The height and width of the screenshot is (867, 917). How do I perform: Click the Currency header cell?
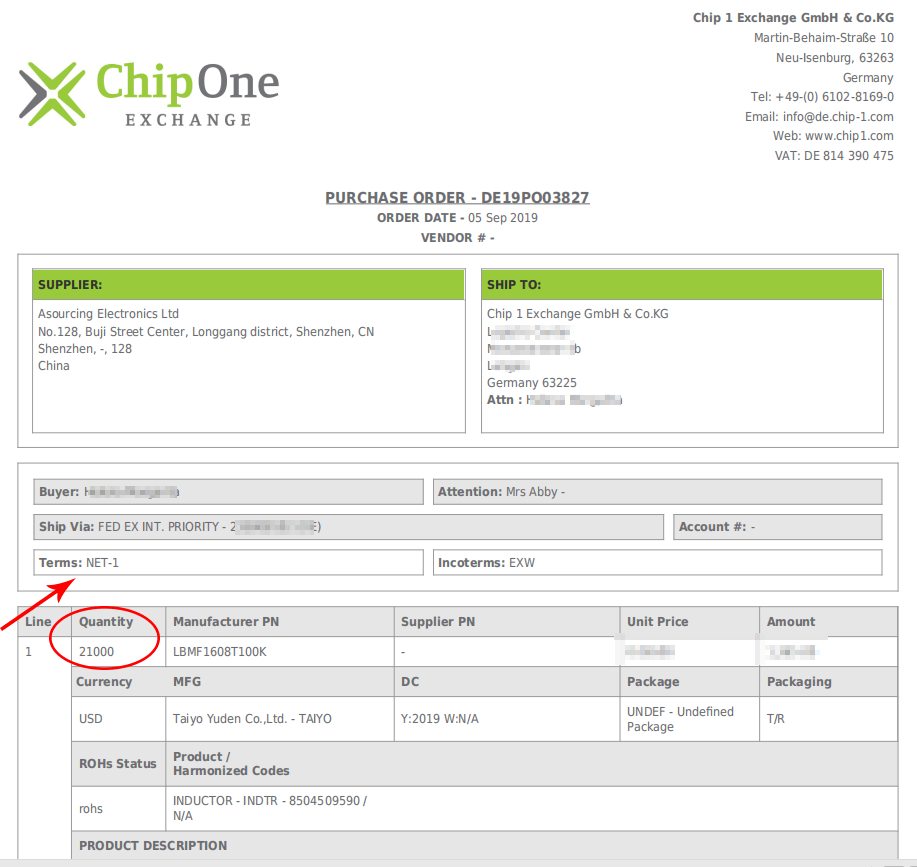click(x=119, y=682)
